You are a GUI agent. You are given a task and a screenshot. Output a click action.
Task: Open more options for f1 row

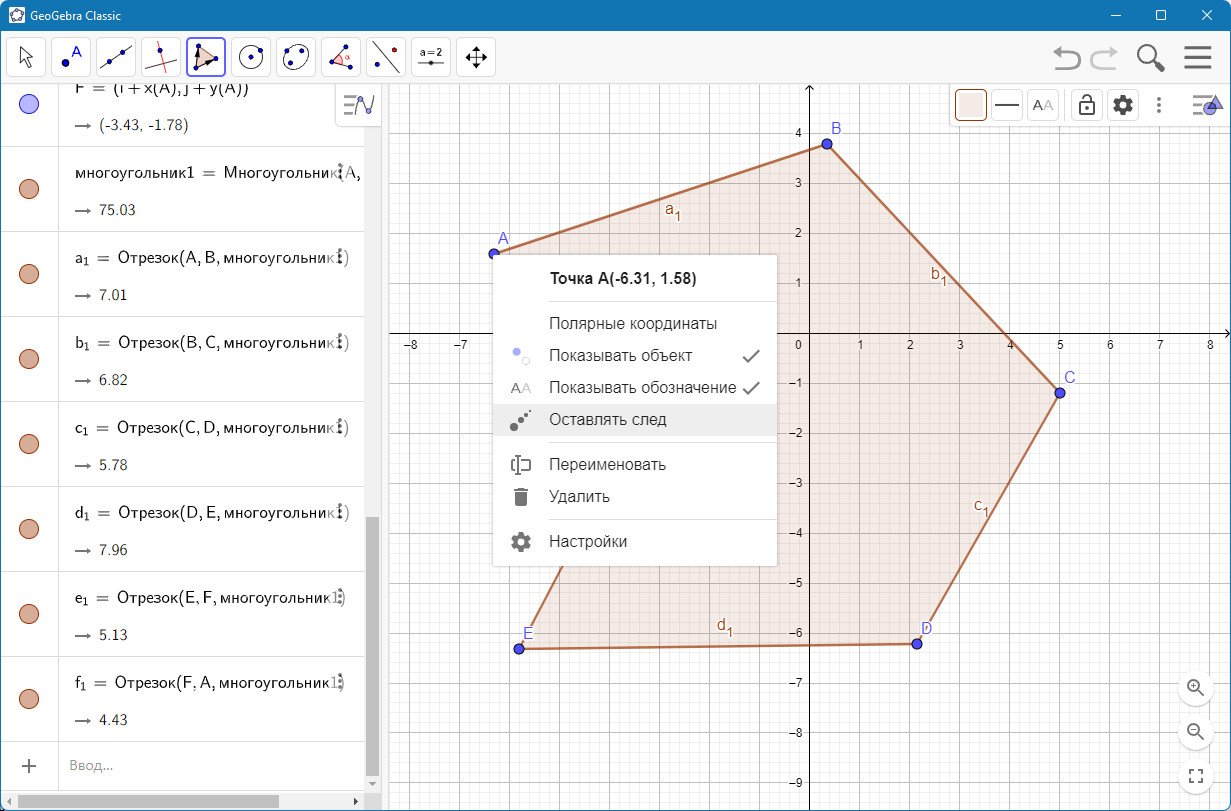tap(341, 682)
